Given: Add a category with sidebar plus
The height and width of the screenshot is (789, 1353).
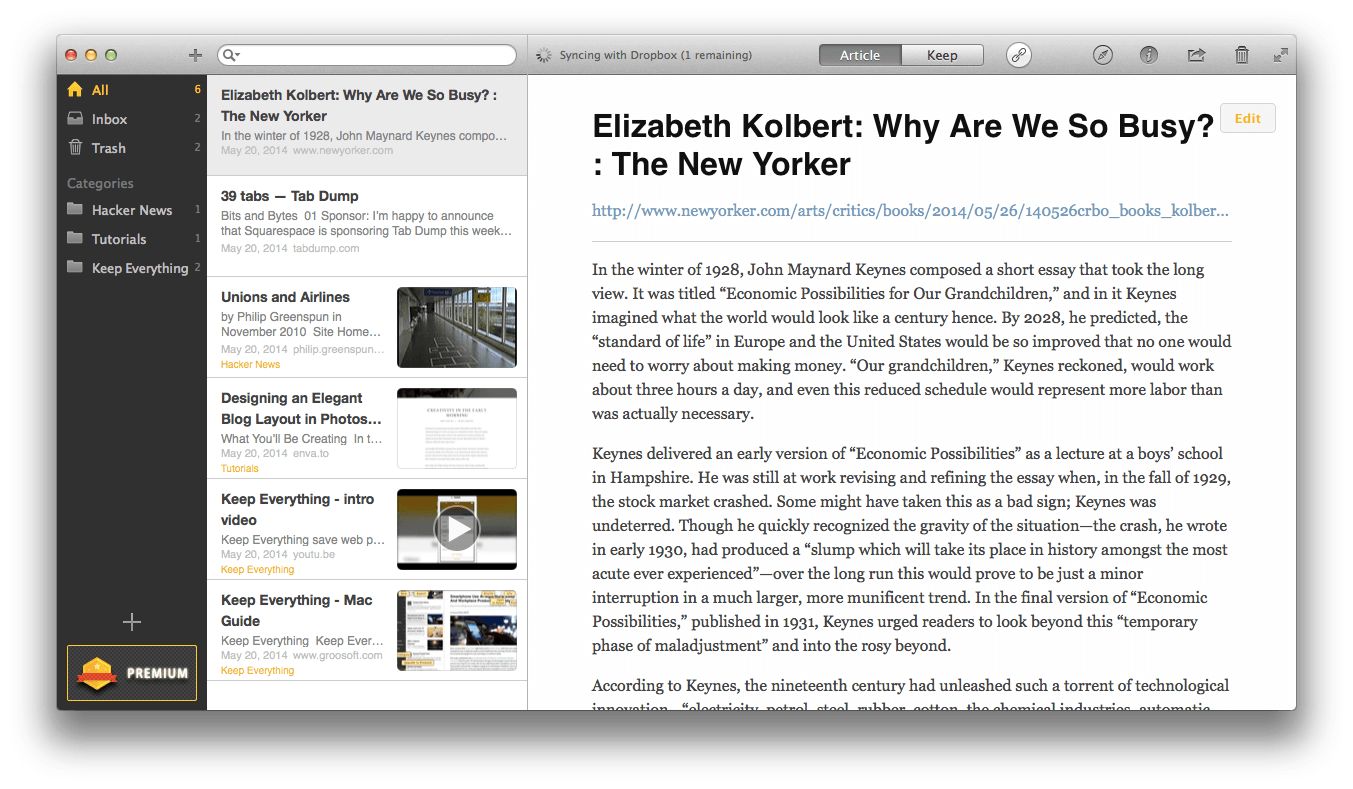Looking at the screenshot, I should coord(131,622).
